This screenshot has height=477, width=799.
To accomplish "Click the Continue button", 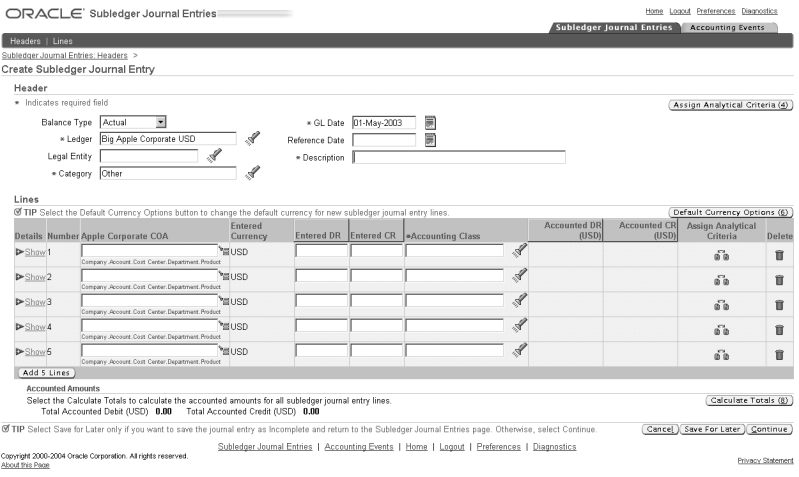I will coord(769,430).
